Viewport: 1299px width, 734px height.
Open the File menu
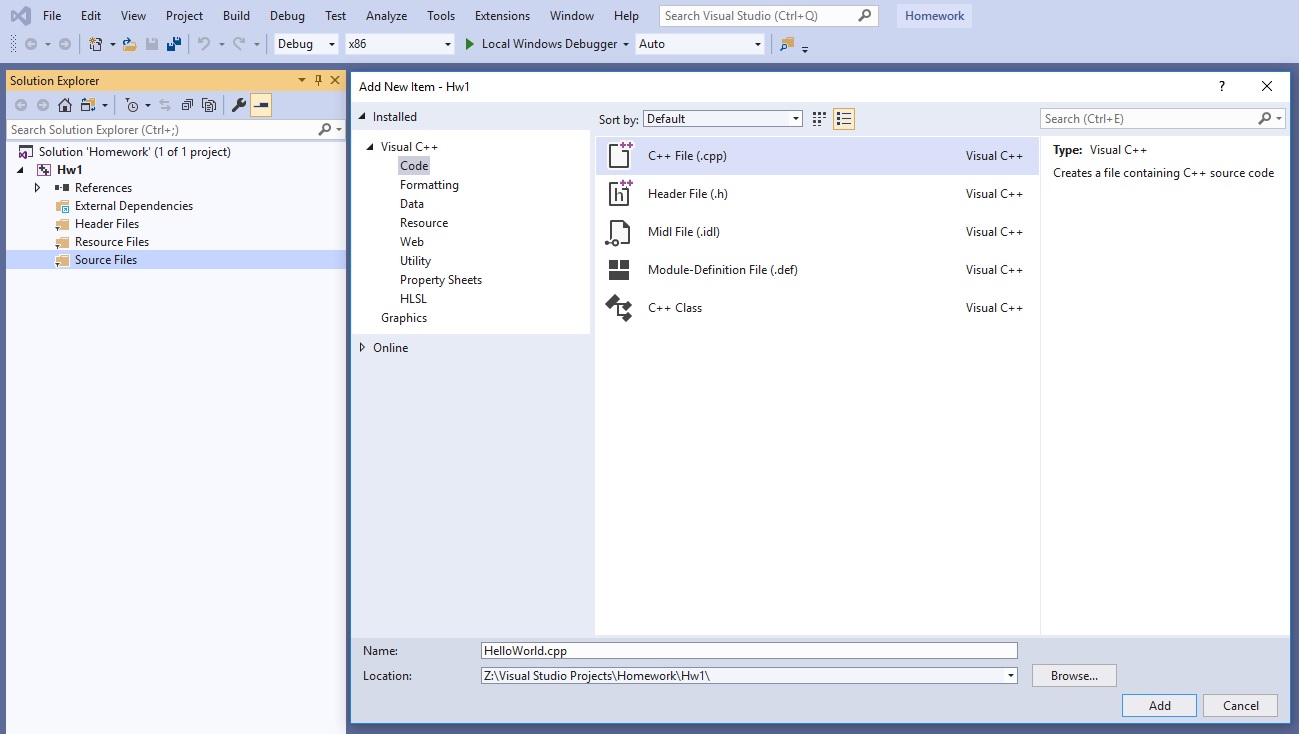pyautogui.click(x=52, y=16)
